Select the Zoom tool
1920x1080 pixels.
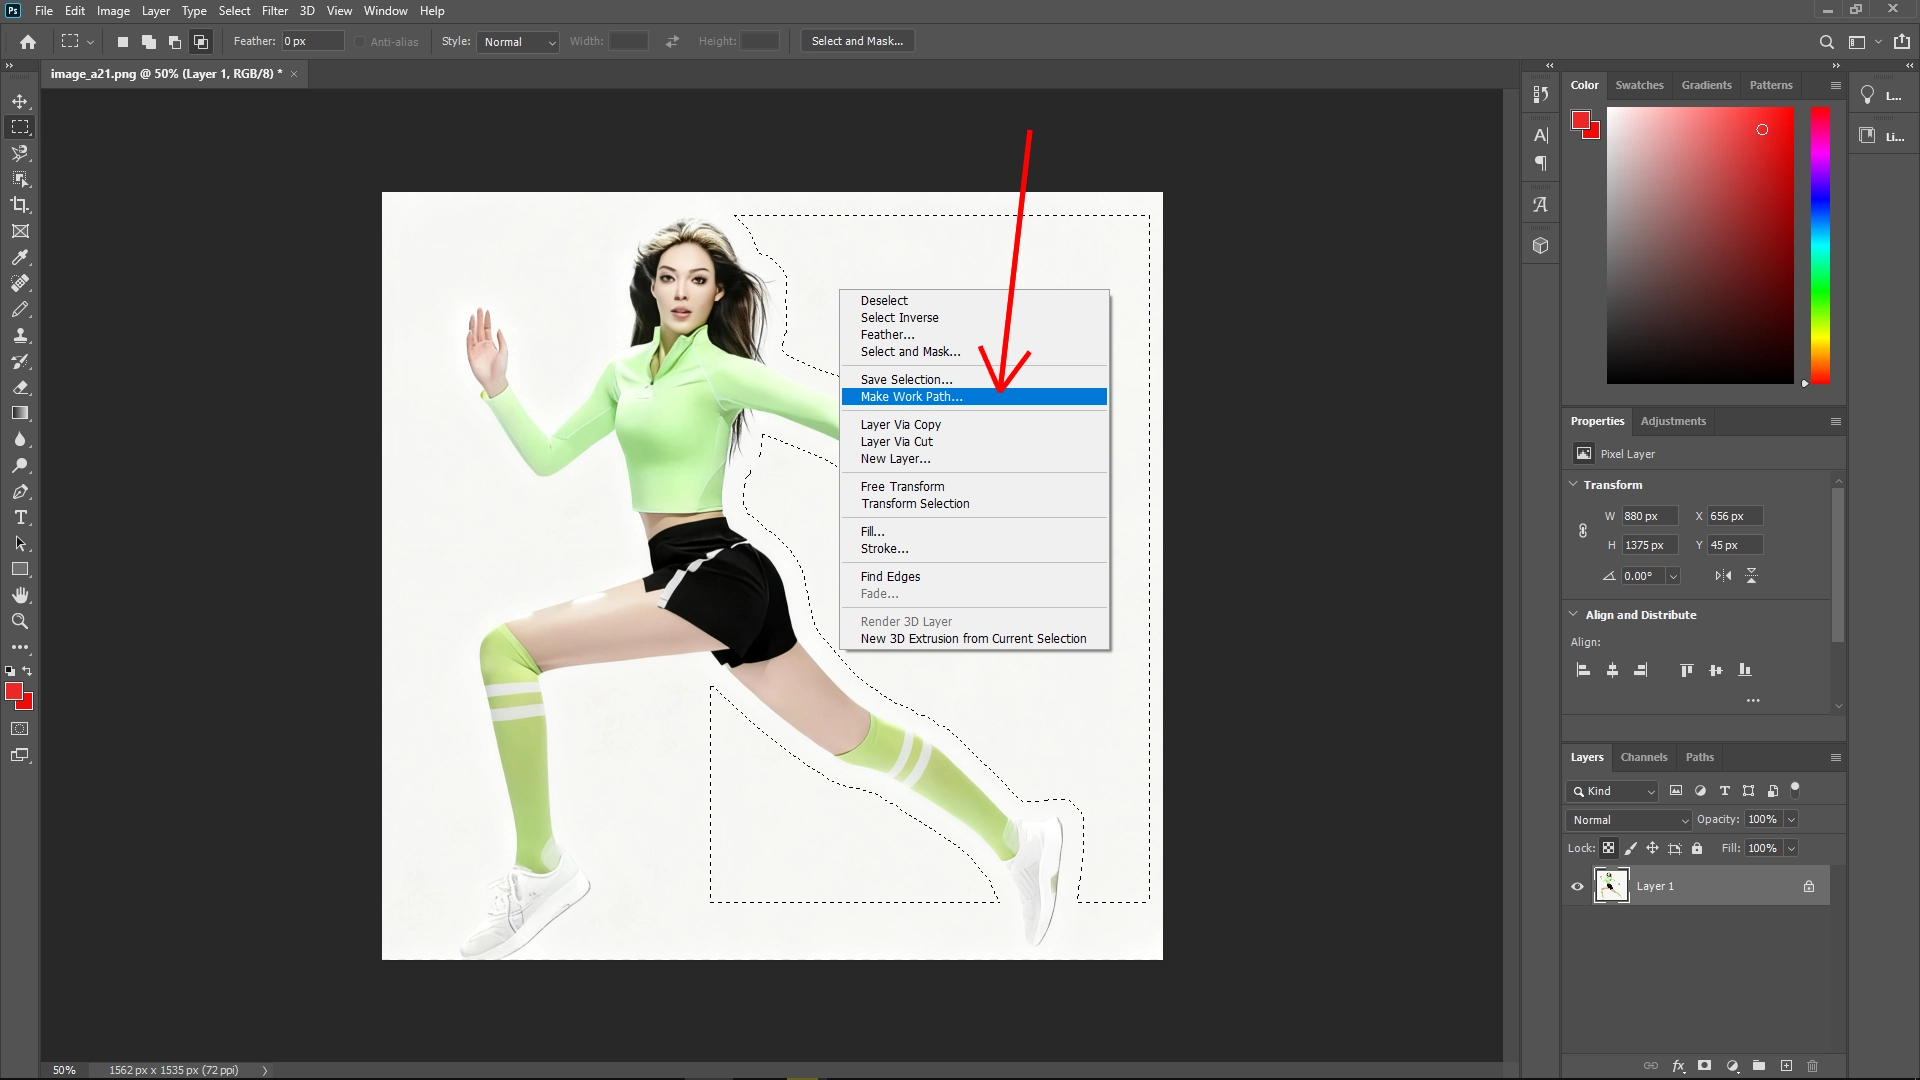(20, 621)
